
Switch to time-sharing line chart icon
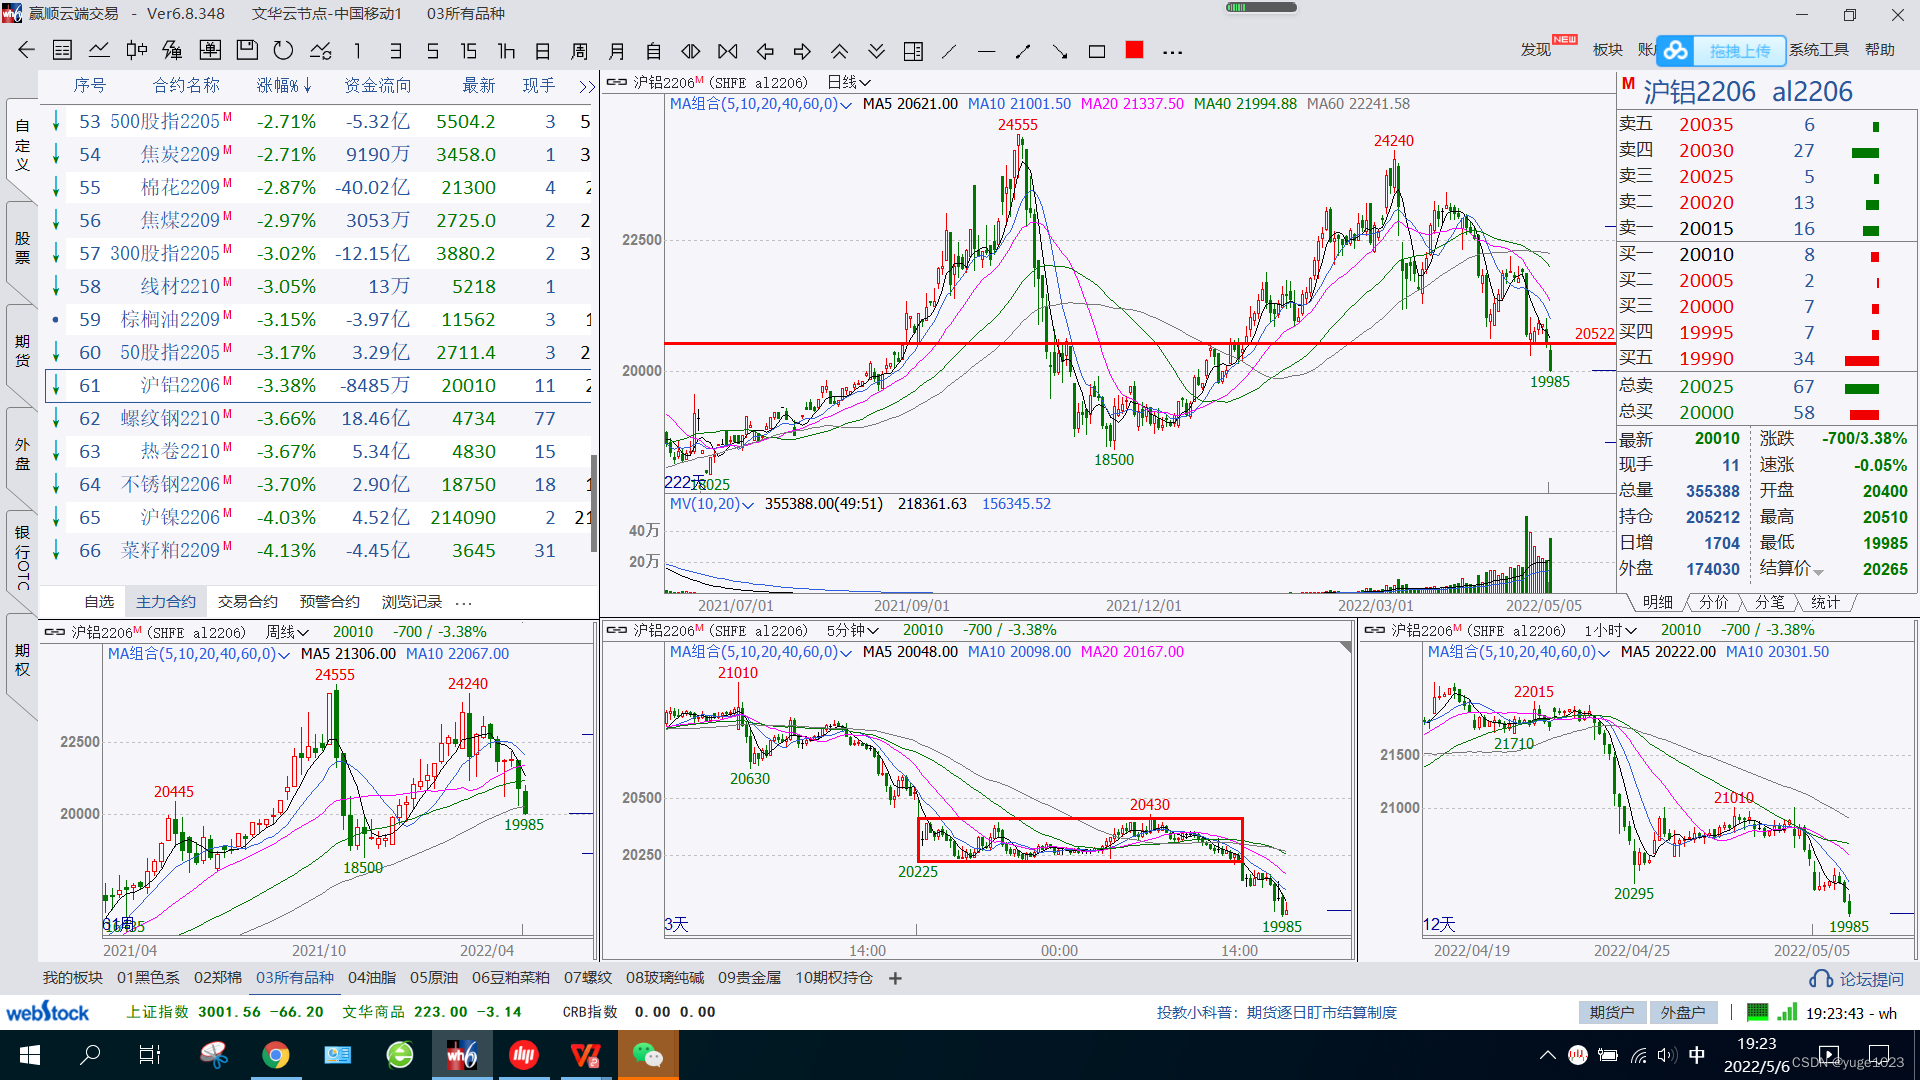click(99, 50)
